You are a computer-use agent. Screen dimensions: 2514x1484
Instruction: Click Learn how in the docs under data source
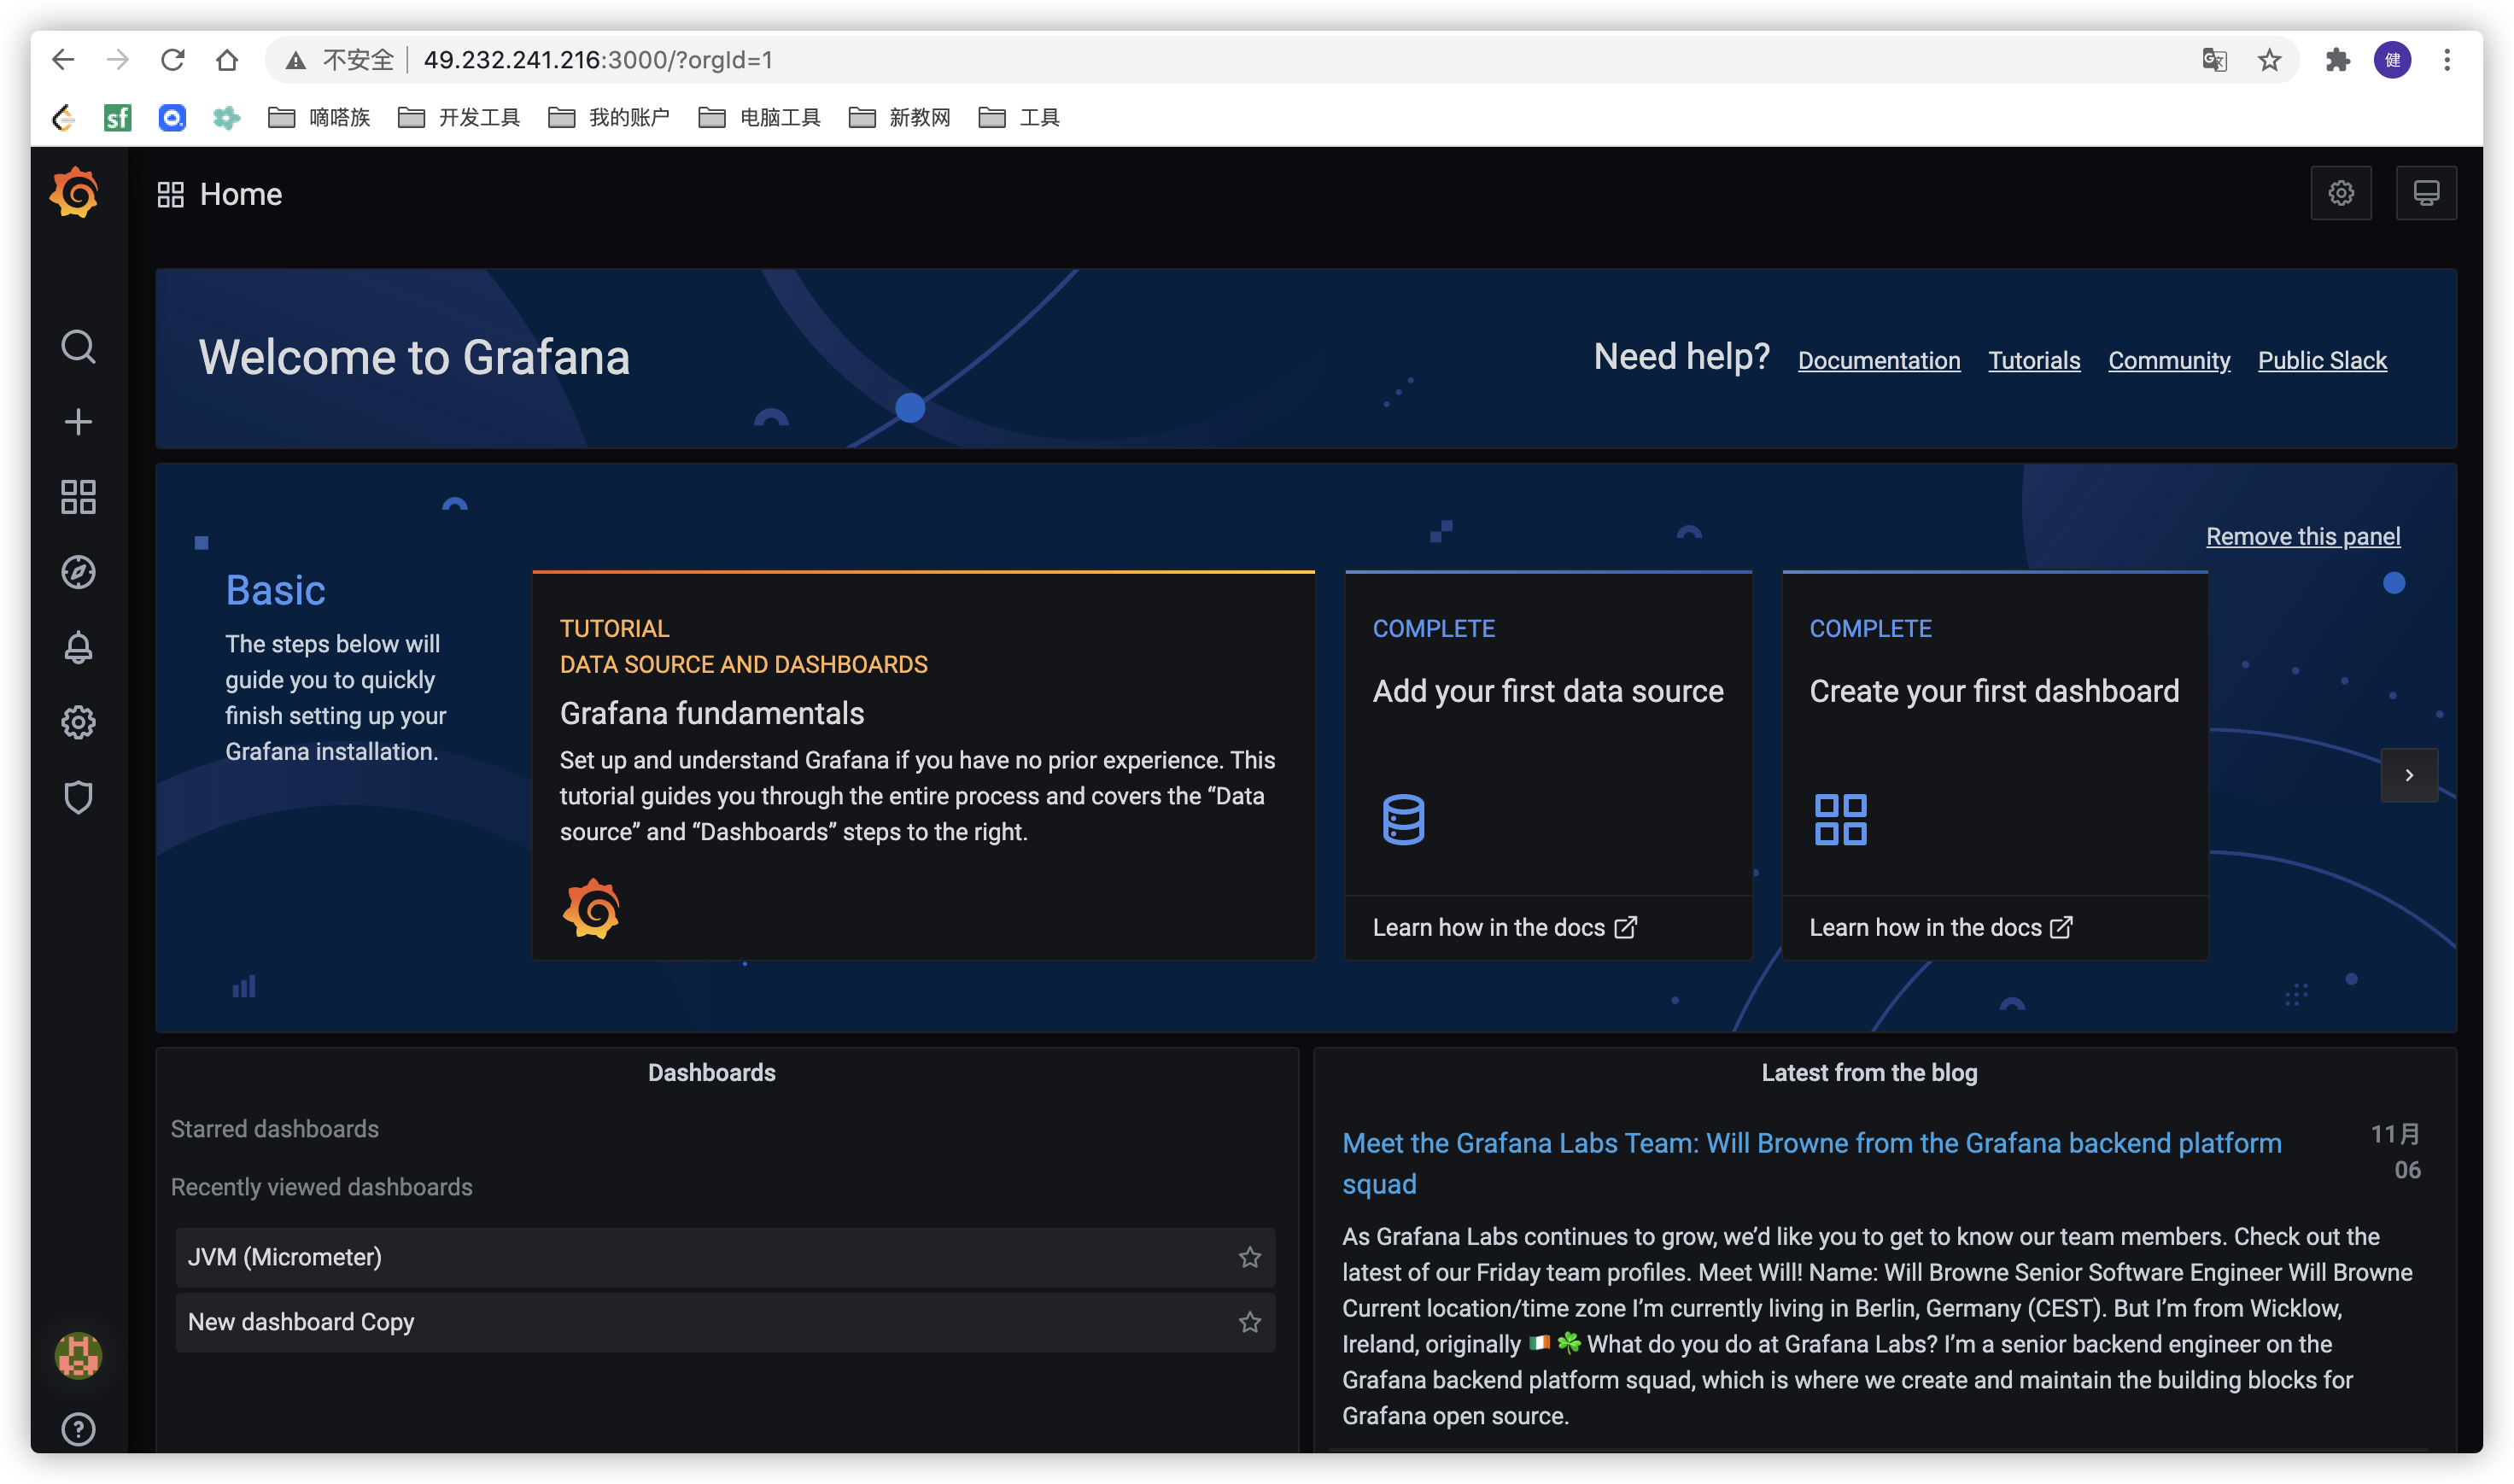click(1504, 927)
